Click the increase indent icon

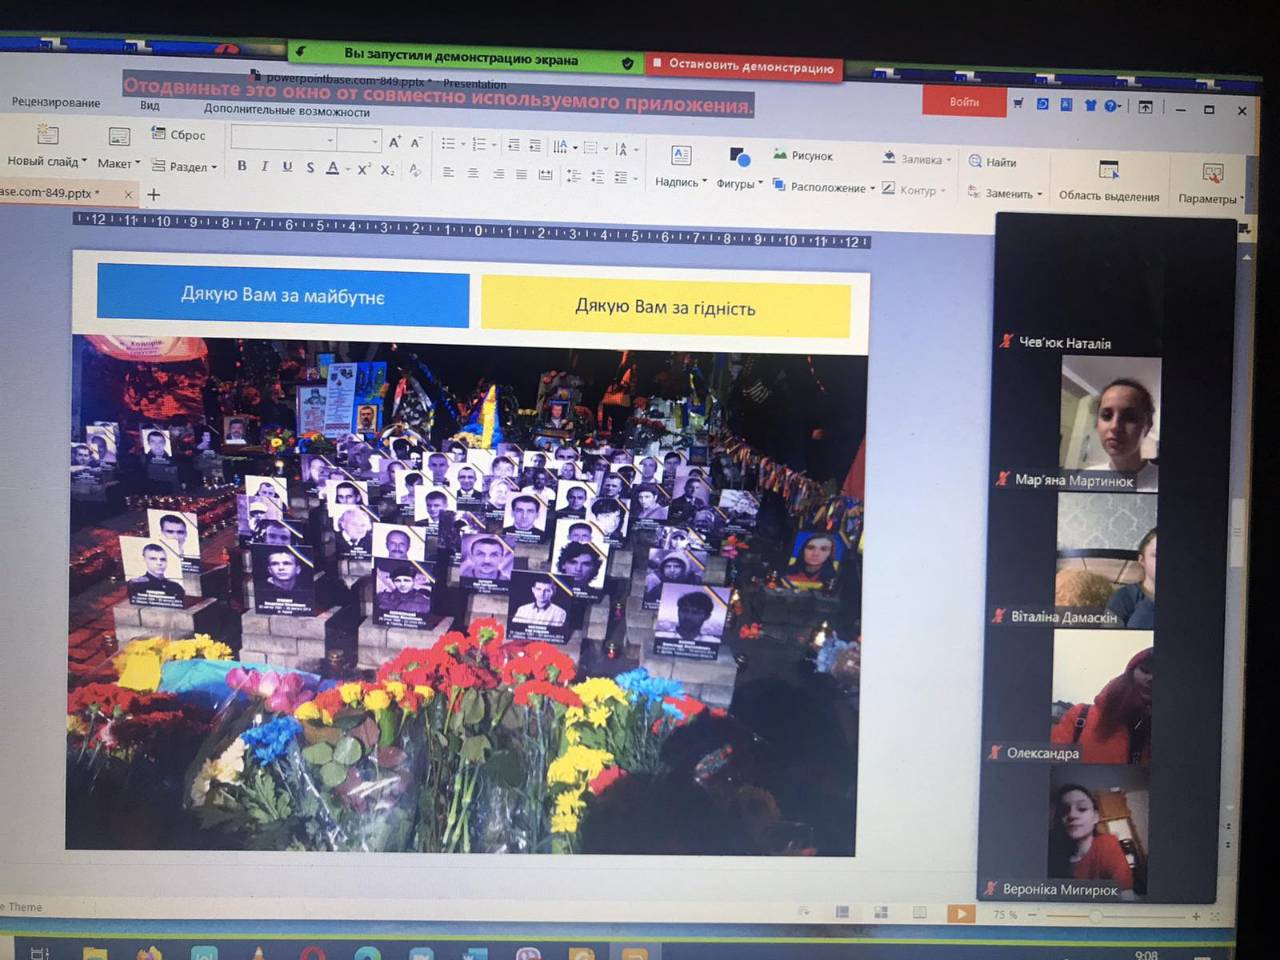[535, 146]
